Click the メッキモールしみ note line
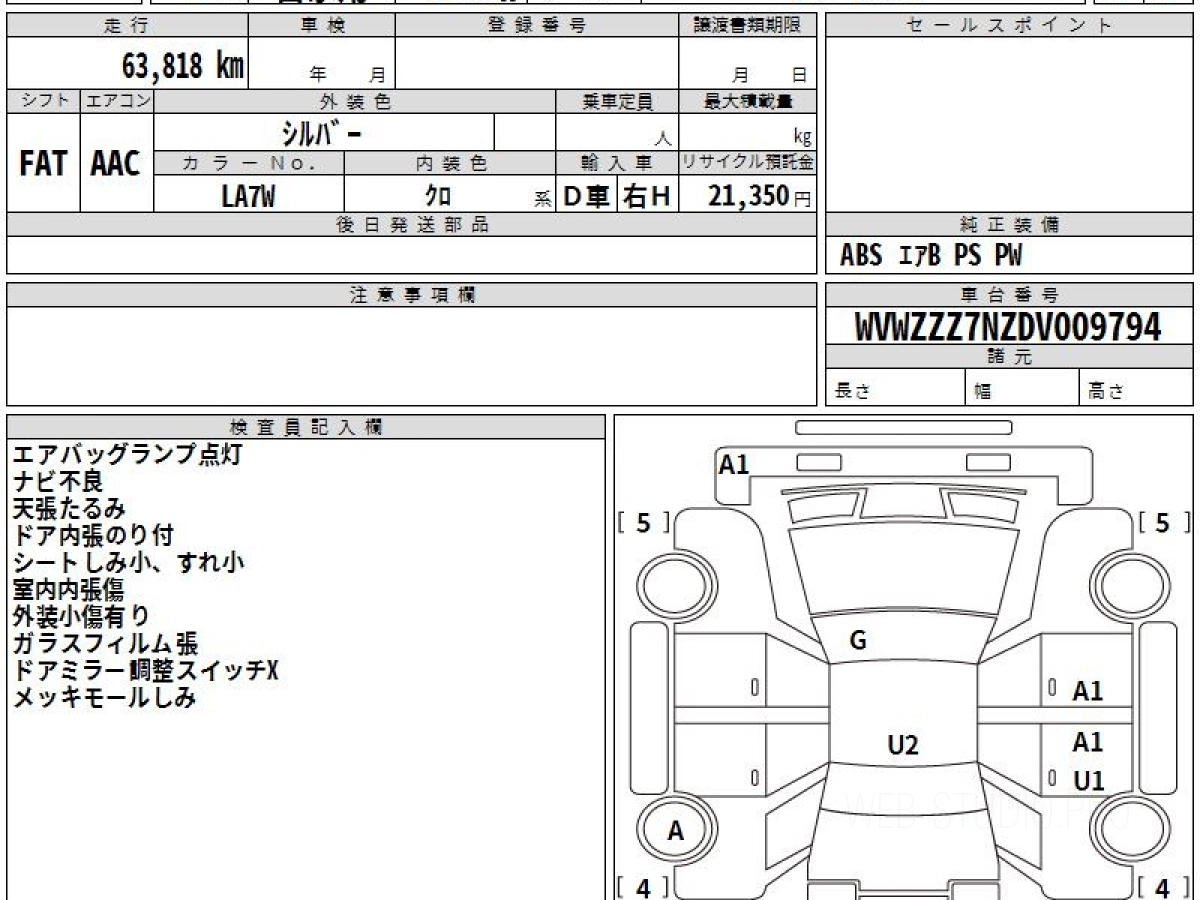The height and width of the screenshot is (900, 1200). pyautogui.click(x=104, y=698)
